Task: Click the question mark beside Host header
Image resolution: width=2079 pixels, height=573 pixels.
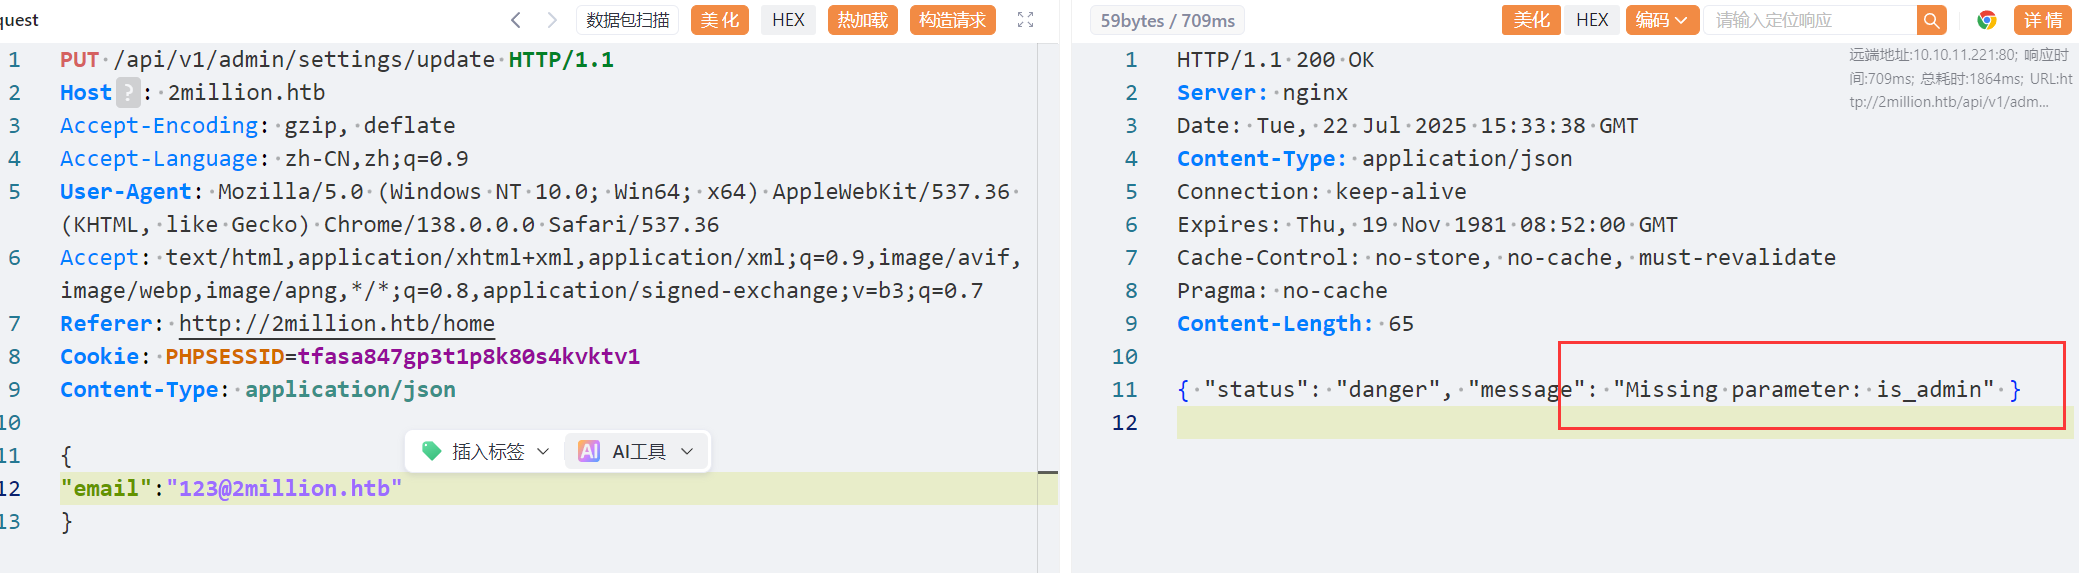Action: [128, 93]
